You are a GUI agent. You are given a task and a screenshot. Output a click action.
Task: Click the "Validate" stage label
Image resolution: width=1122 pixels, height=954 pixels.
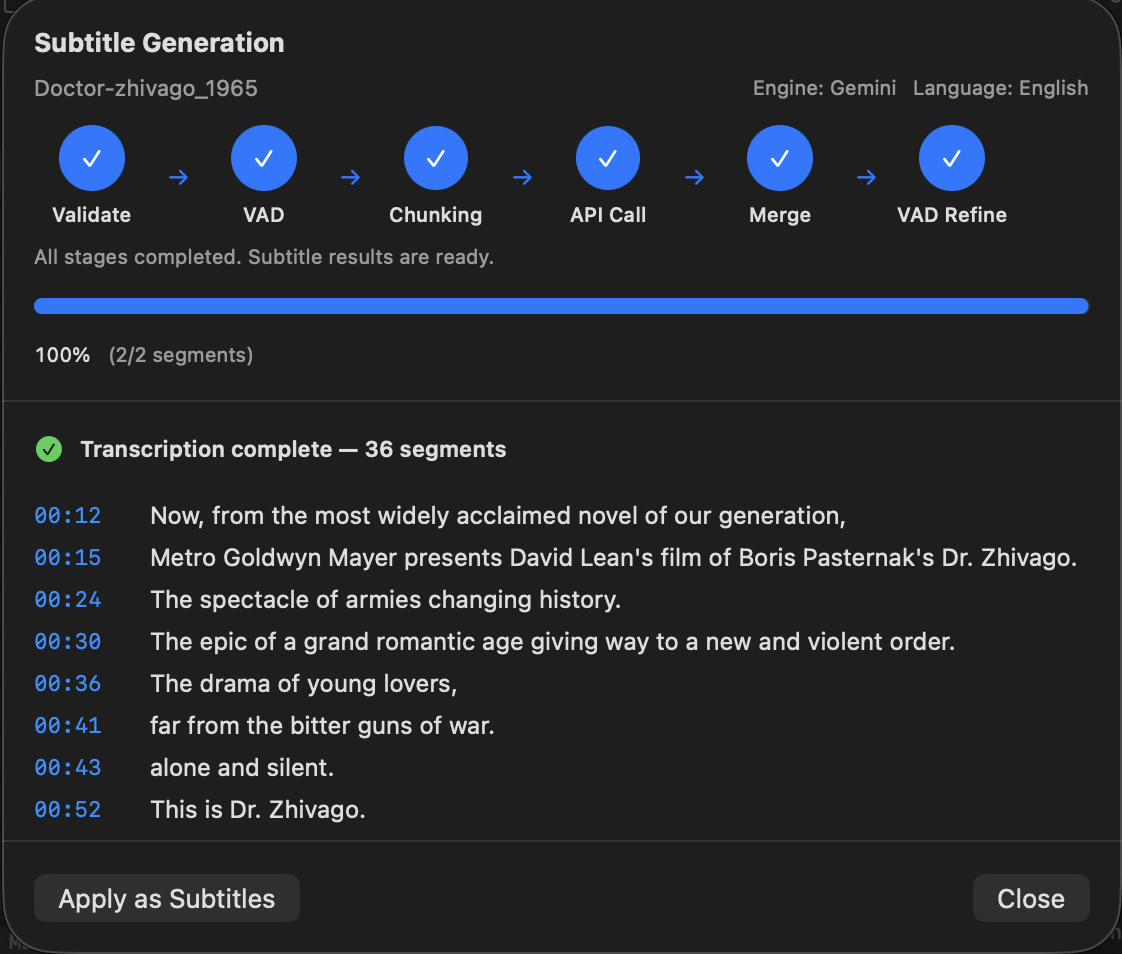(x=92, y=215)
